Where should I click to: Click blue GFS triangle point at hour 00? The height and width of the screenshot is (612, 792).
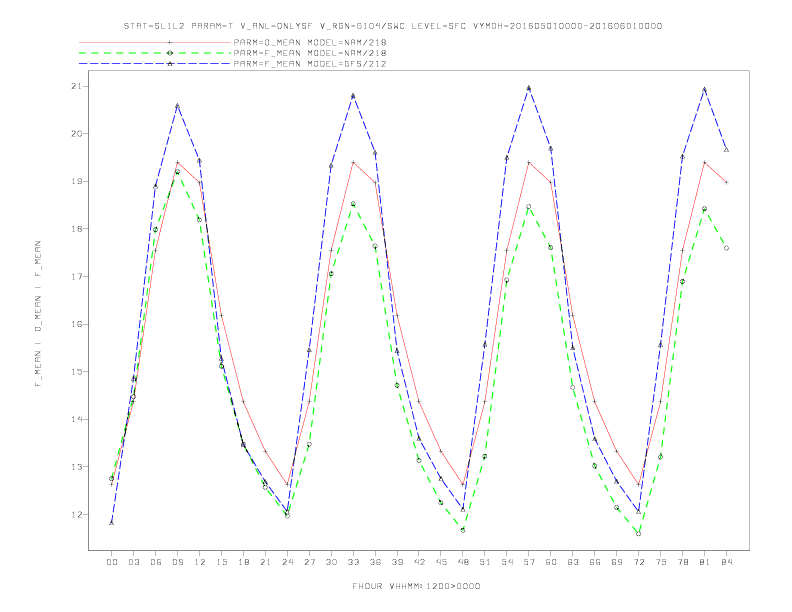(112, 523)
